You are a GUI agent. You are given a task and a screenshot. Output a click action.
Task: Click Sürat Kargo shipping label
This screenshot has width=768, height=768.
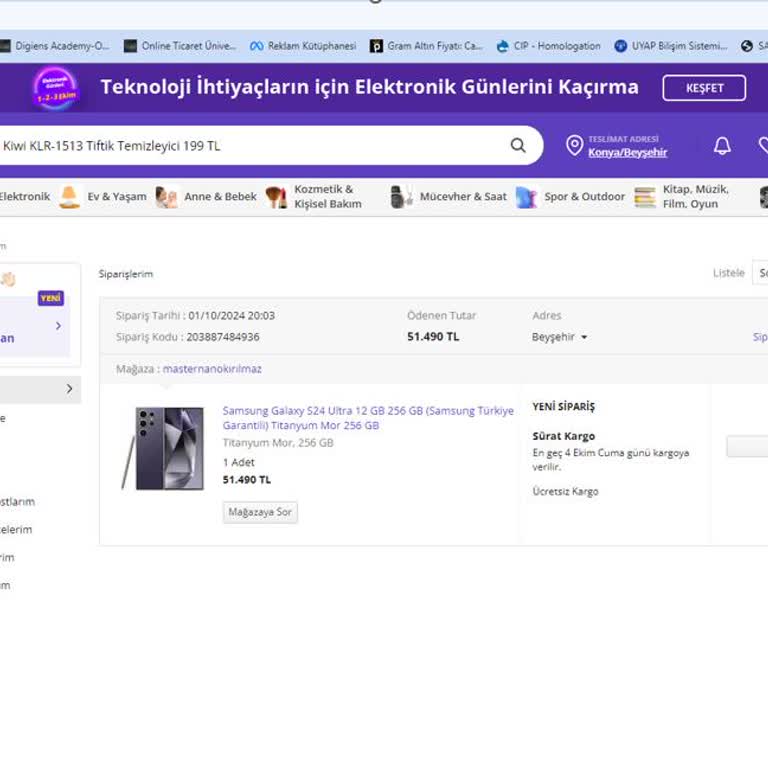[563, 436]
